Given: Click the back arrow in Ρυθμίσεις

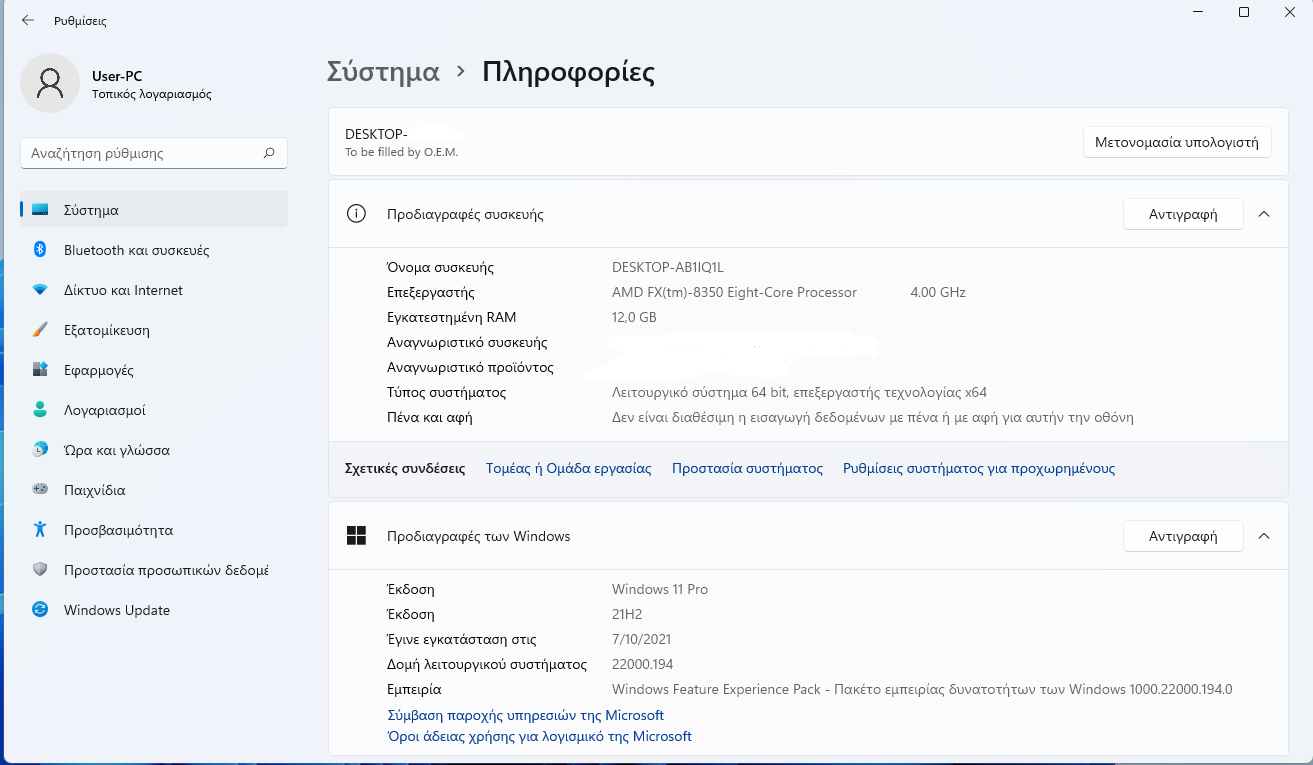Looking at the screenshot, I should coord(27,20).
